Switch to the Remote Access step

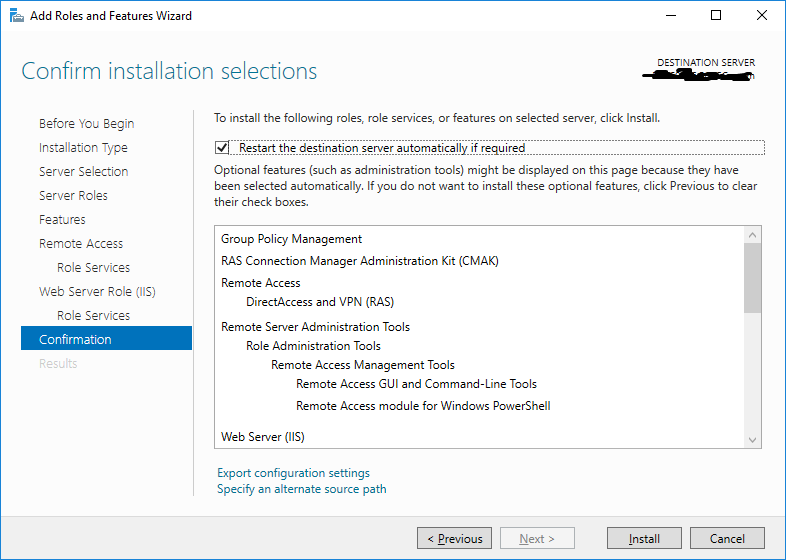coord(81,244)
